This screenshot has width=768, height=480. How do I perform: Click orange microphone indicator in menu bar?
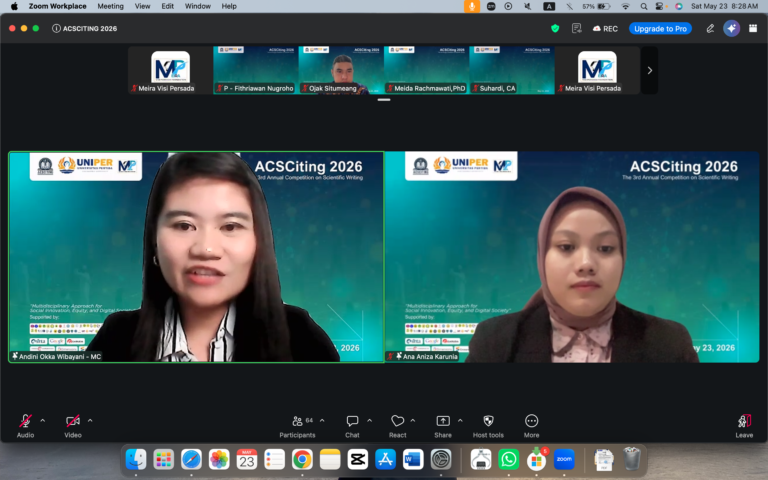tap(472, 6)
